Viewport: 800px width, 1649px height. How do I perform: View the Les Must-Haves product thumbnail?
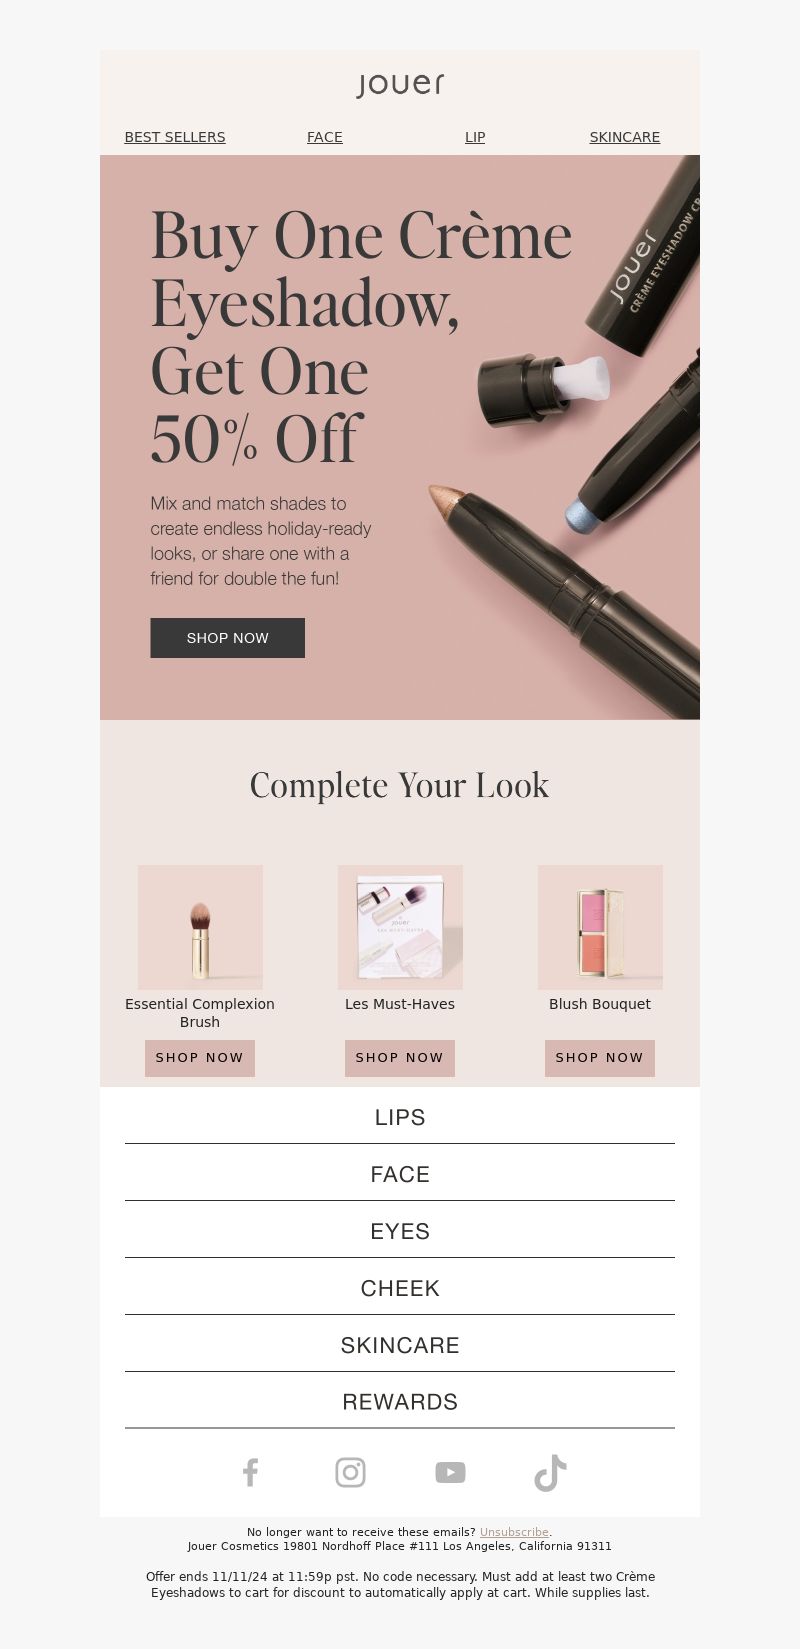click(400, 927)
